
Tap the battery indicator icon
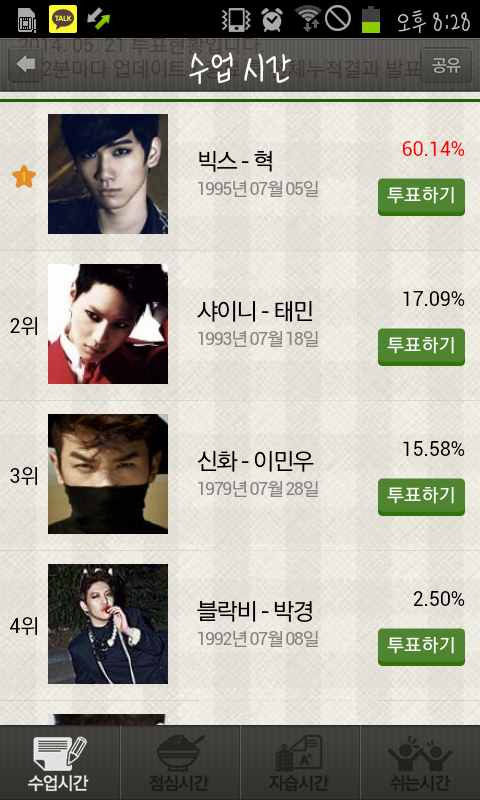click(371, 19)
